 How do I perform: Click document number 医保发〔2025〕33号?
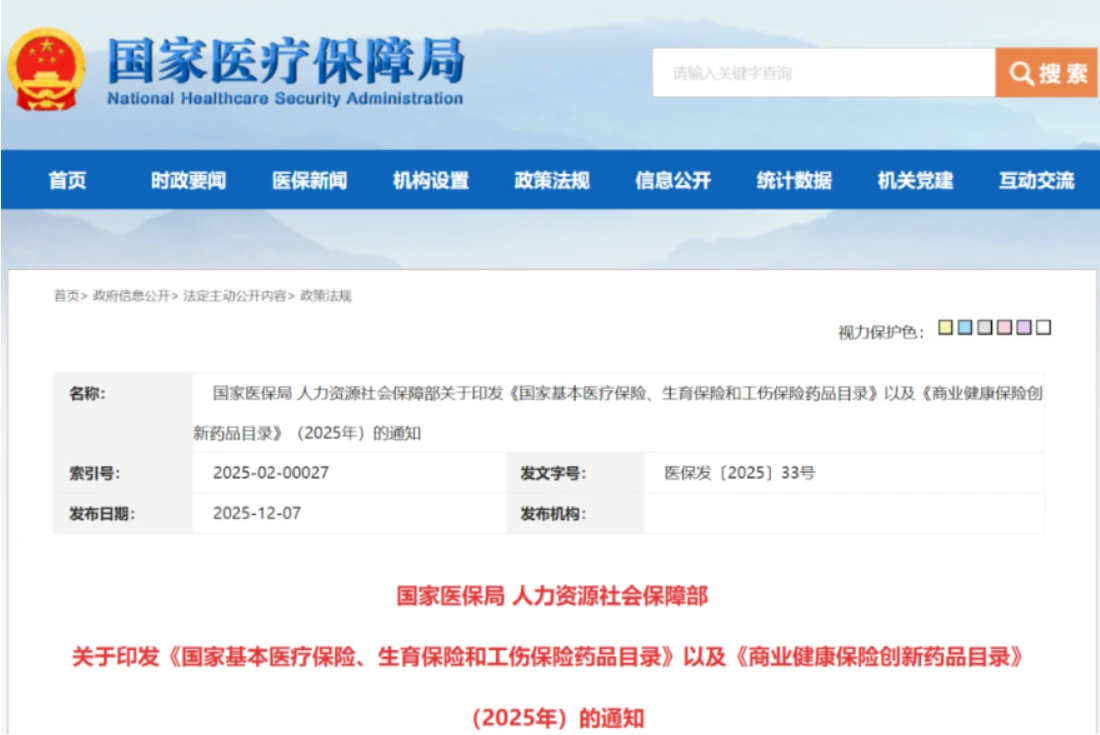point(740,473)
